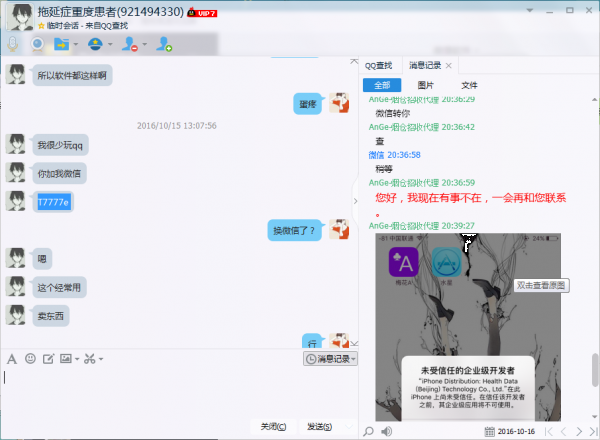
Task: Switch to 消息记录 tab
Action: tap(425, 65)
